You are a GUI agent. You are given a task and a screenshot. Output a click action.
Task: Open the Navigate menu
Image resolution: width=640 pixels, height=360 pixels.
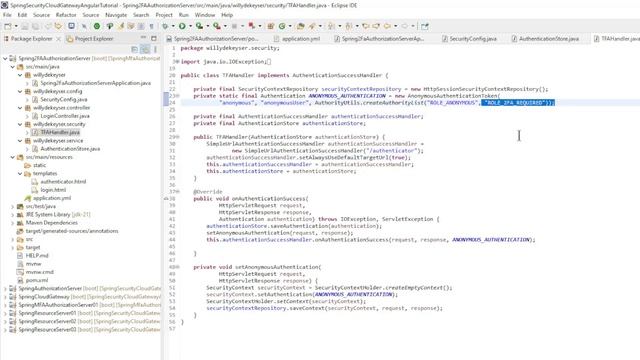coord(116,15)
